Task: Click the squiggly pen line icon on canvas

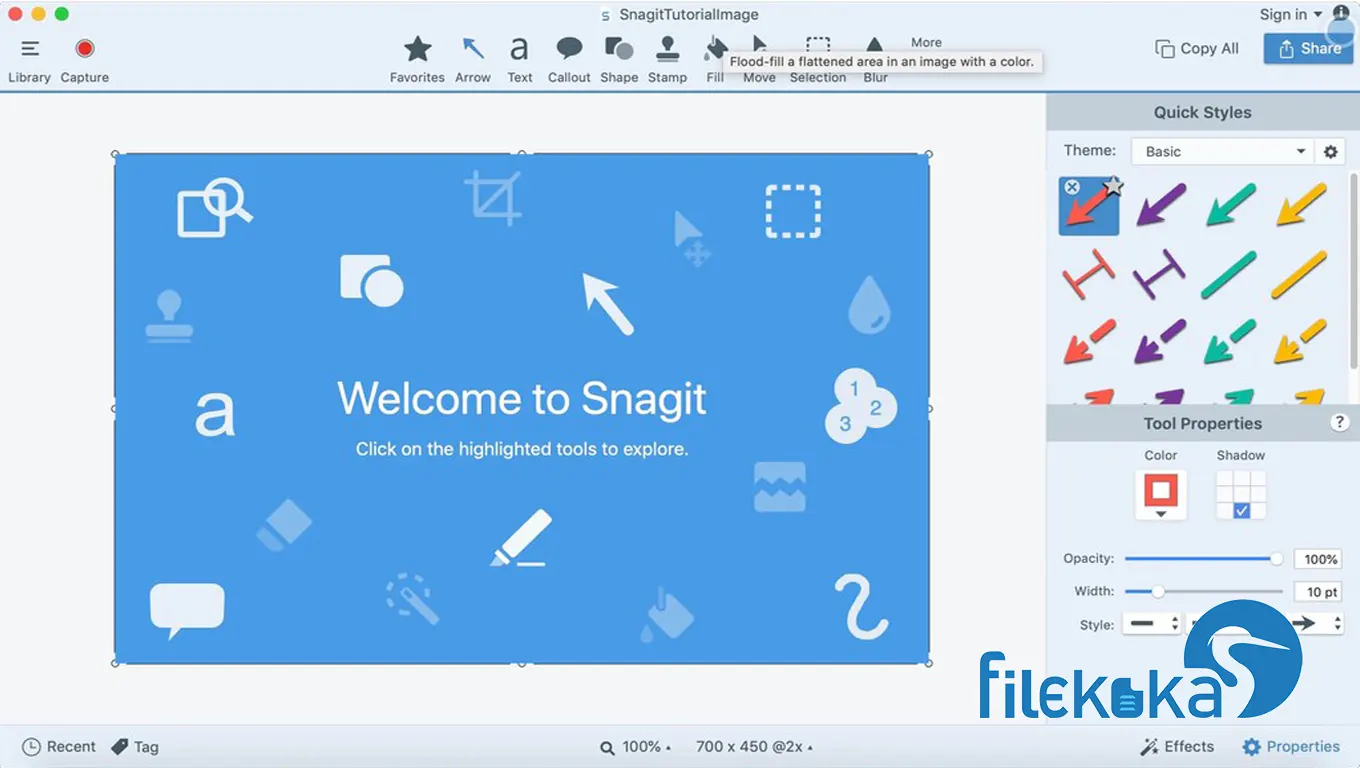Action: click(x=860, y=606)
